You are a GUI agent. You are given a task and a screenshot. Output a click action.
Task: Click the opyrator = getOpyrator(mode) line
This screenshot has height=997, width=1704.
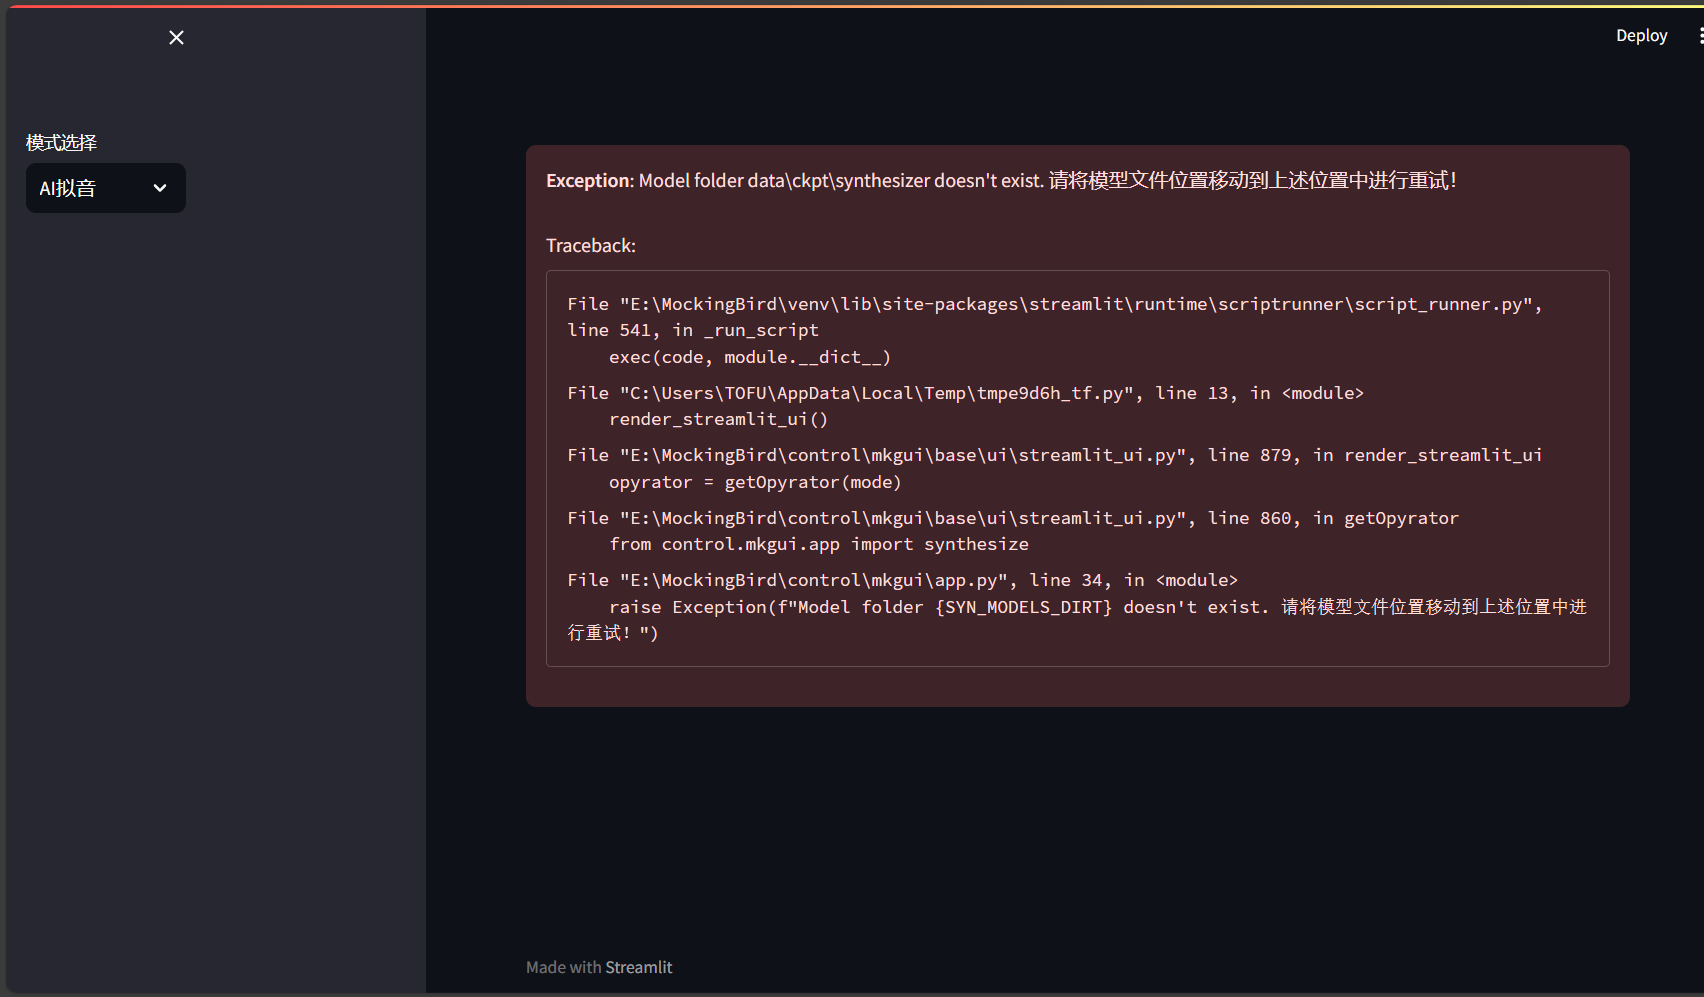coord(755,482)
